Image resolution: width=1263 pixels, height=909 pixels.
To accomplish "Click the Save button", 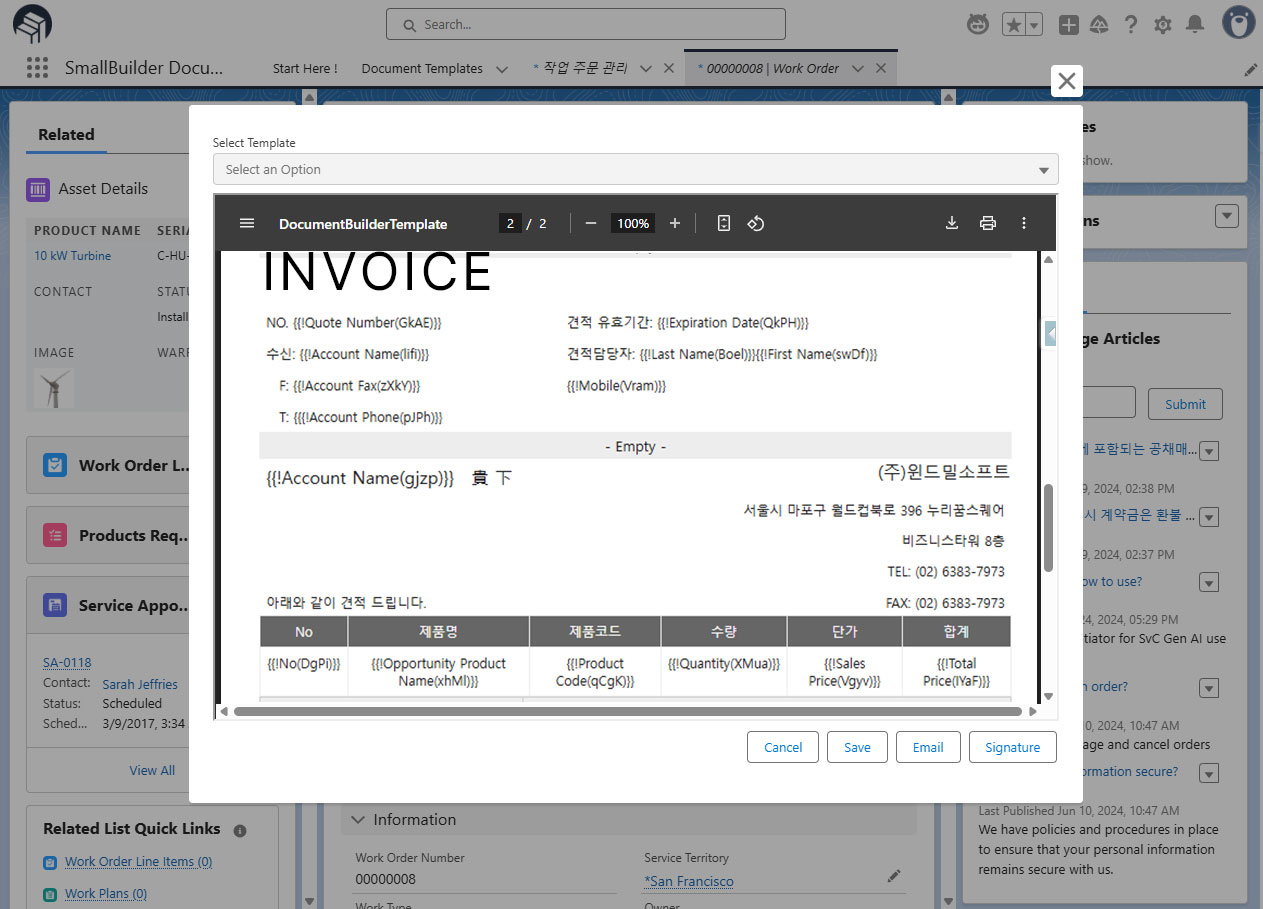I will 857,747.
